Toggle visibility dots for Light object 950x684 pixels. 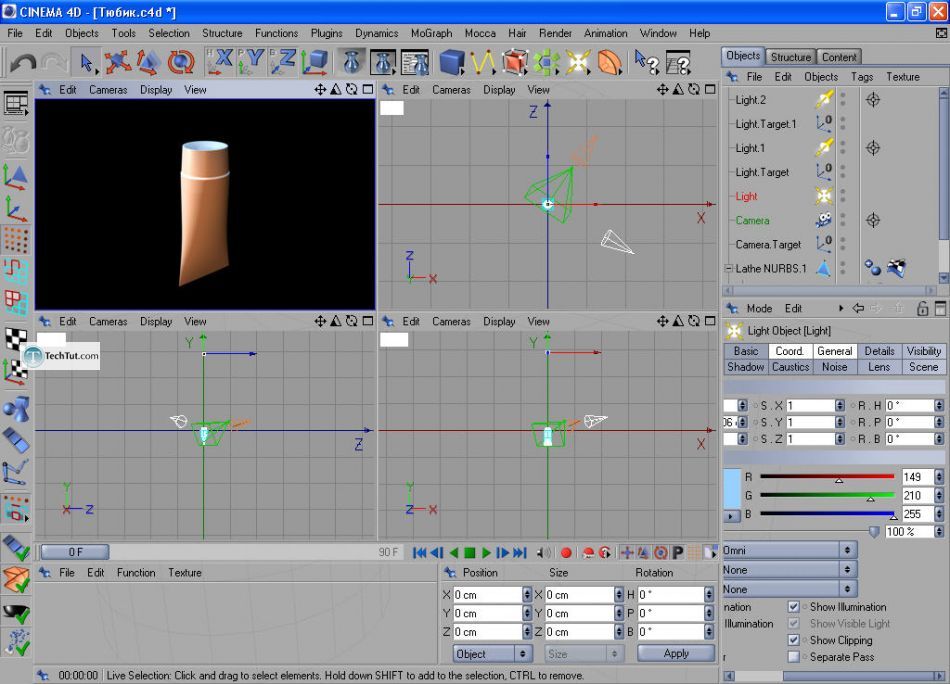pyautogui.click(x=843, y=196)
